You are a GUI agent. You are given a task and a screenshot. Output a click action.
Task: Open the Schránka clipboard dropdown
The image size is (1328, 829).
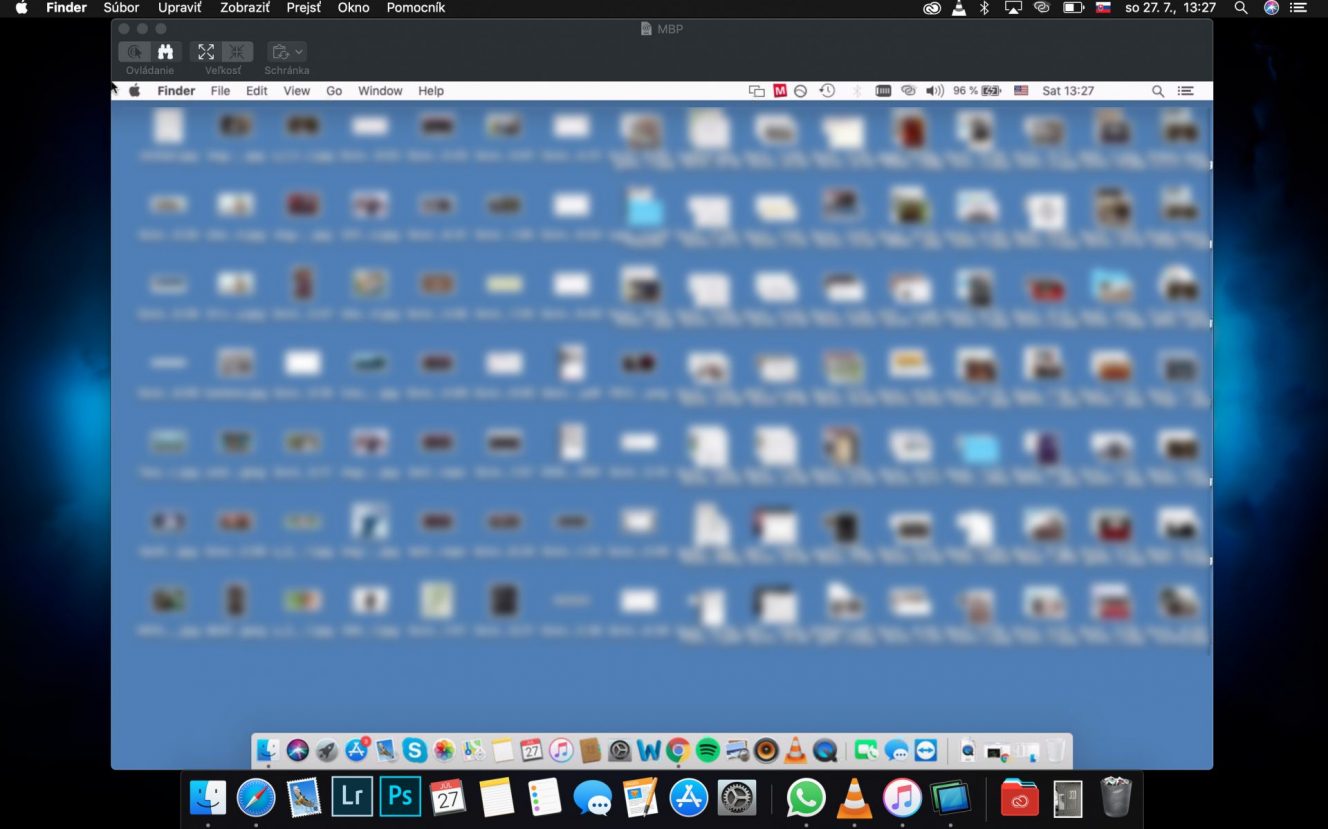pyautogui.click(x=287, y=52)
